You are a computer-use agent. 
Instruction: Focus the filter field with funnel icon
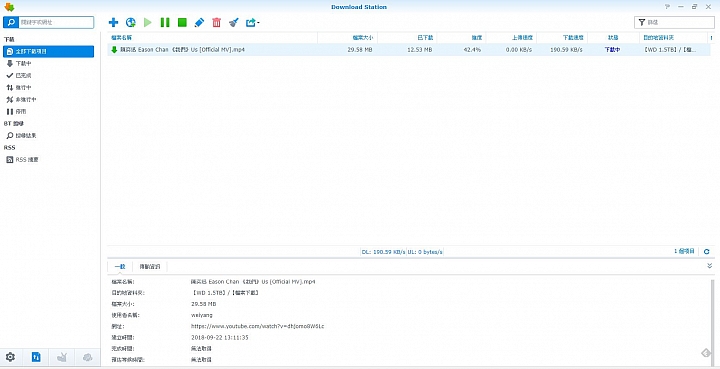674,22
